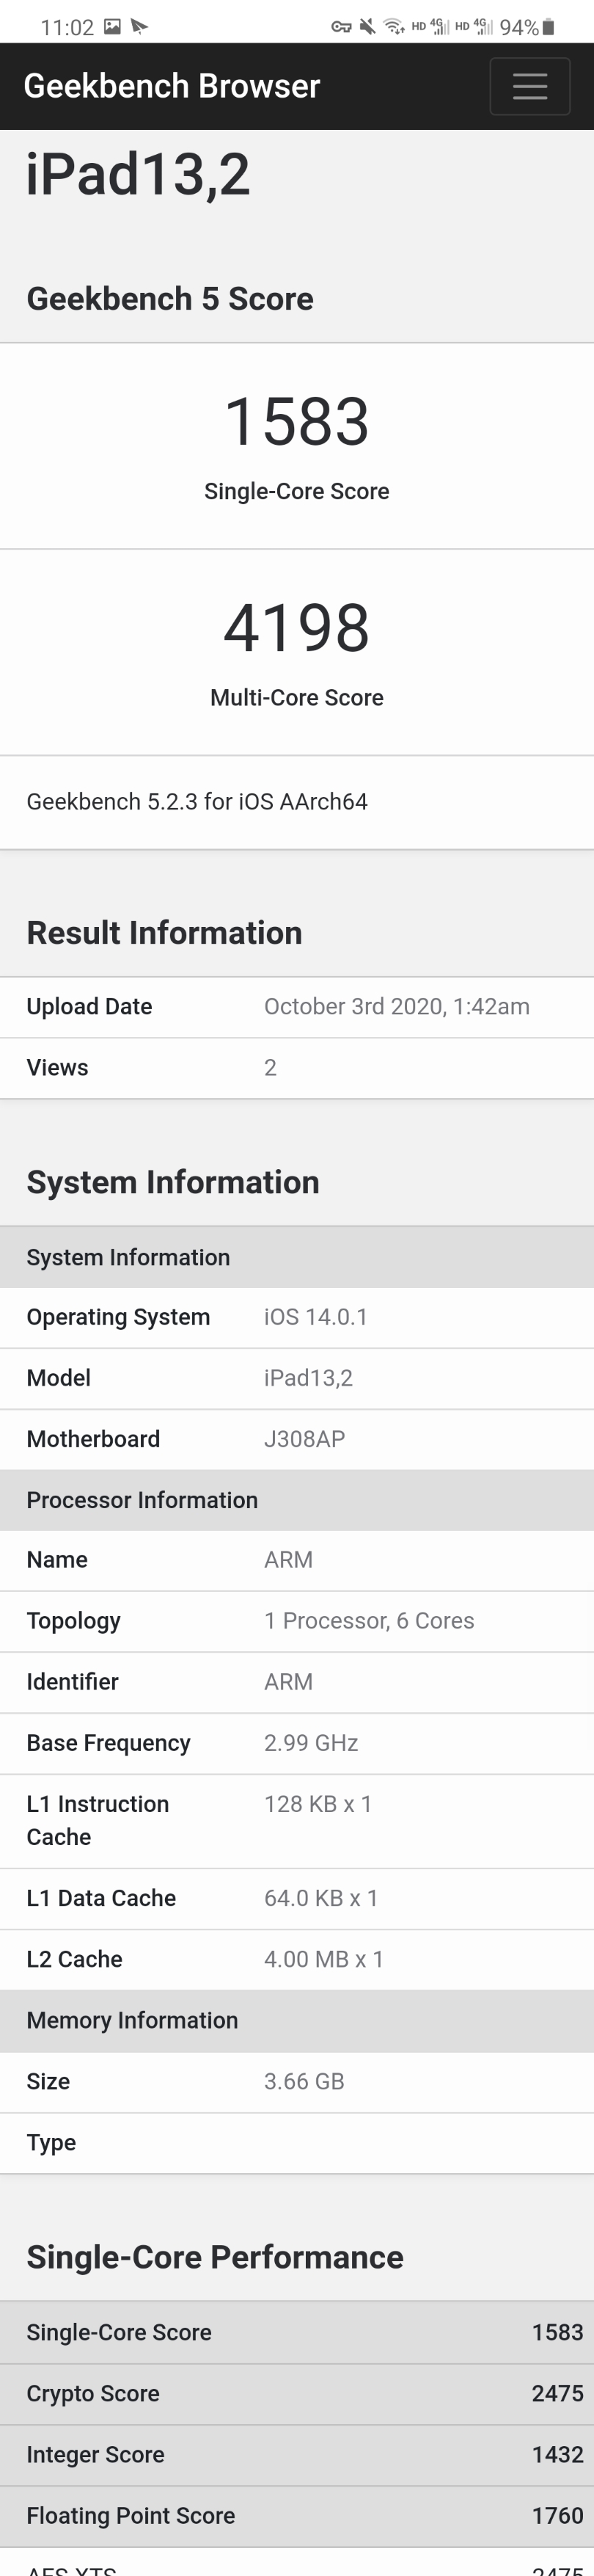This screenshot has width=594, height=2576.
Task: Select the Views value 2
Action: pos(270,1068)
